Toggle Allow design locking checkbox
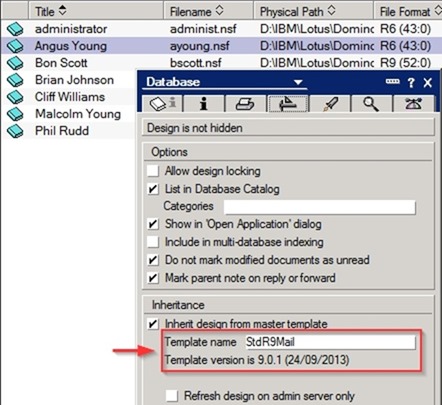The height and width of the screenshot is (405, 442). tap(153, 171)
